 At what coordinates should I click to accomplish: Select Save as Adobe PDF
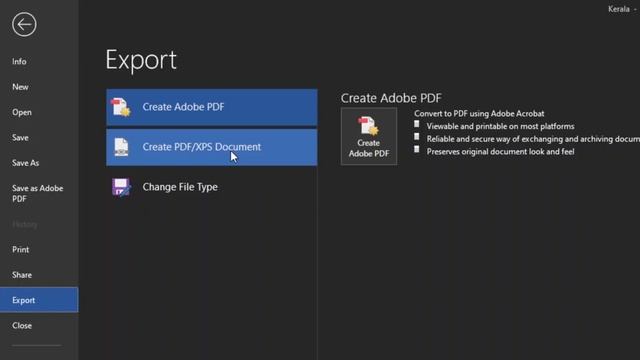coord(37,193)
